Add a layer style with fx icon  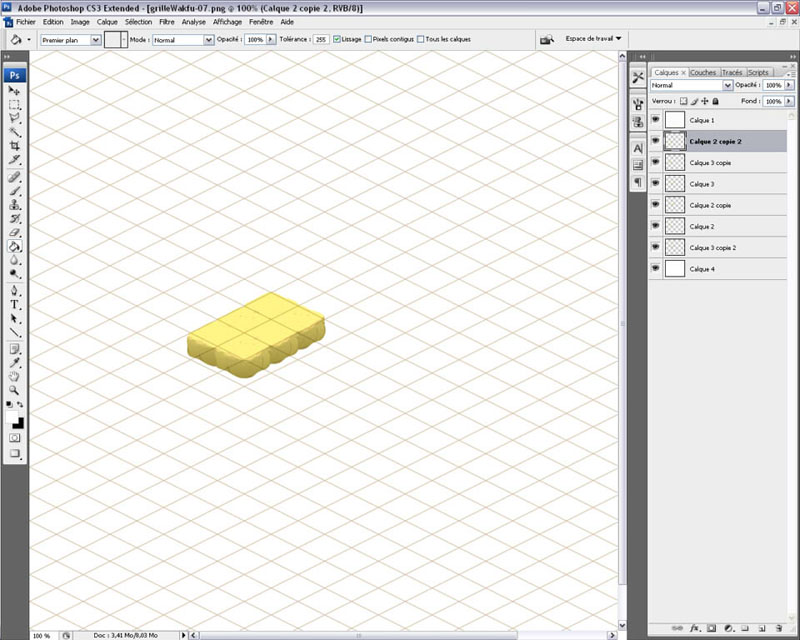click(x=694, y=628)
